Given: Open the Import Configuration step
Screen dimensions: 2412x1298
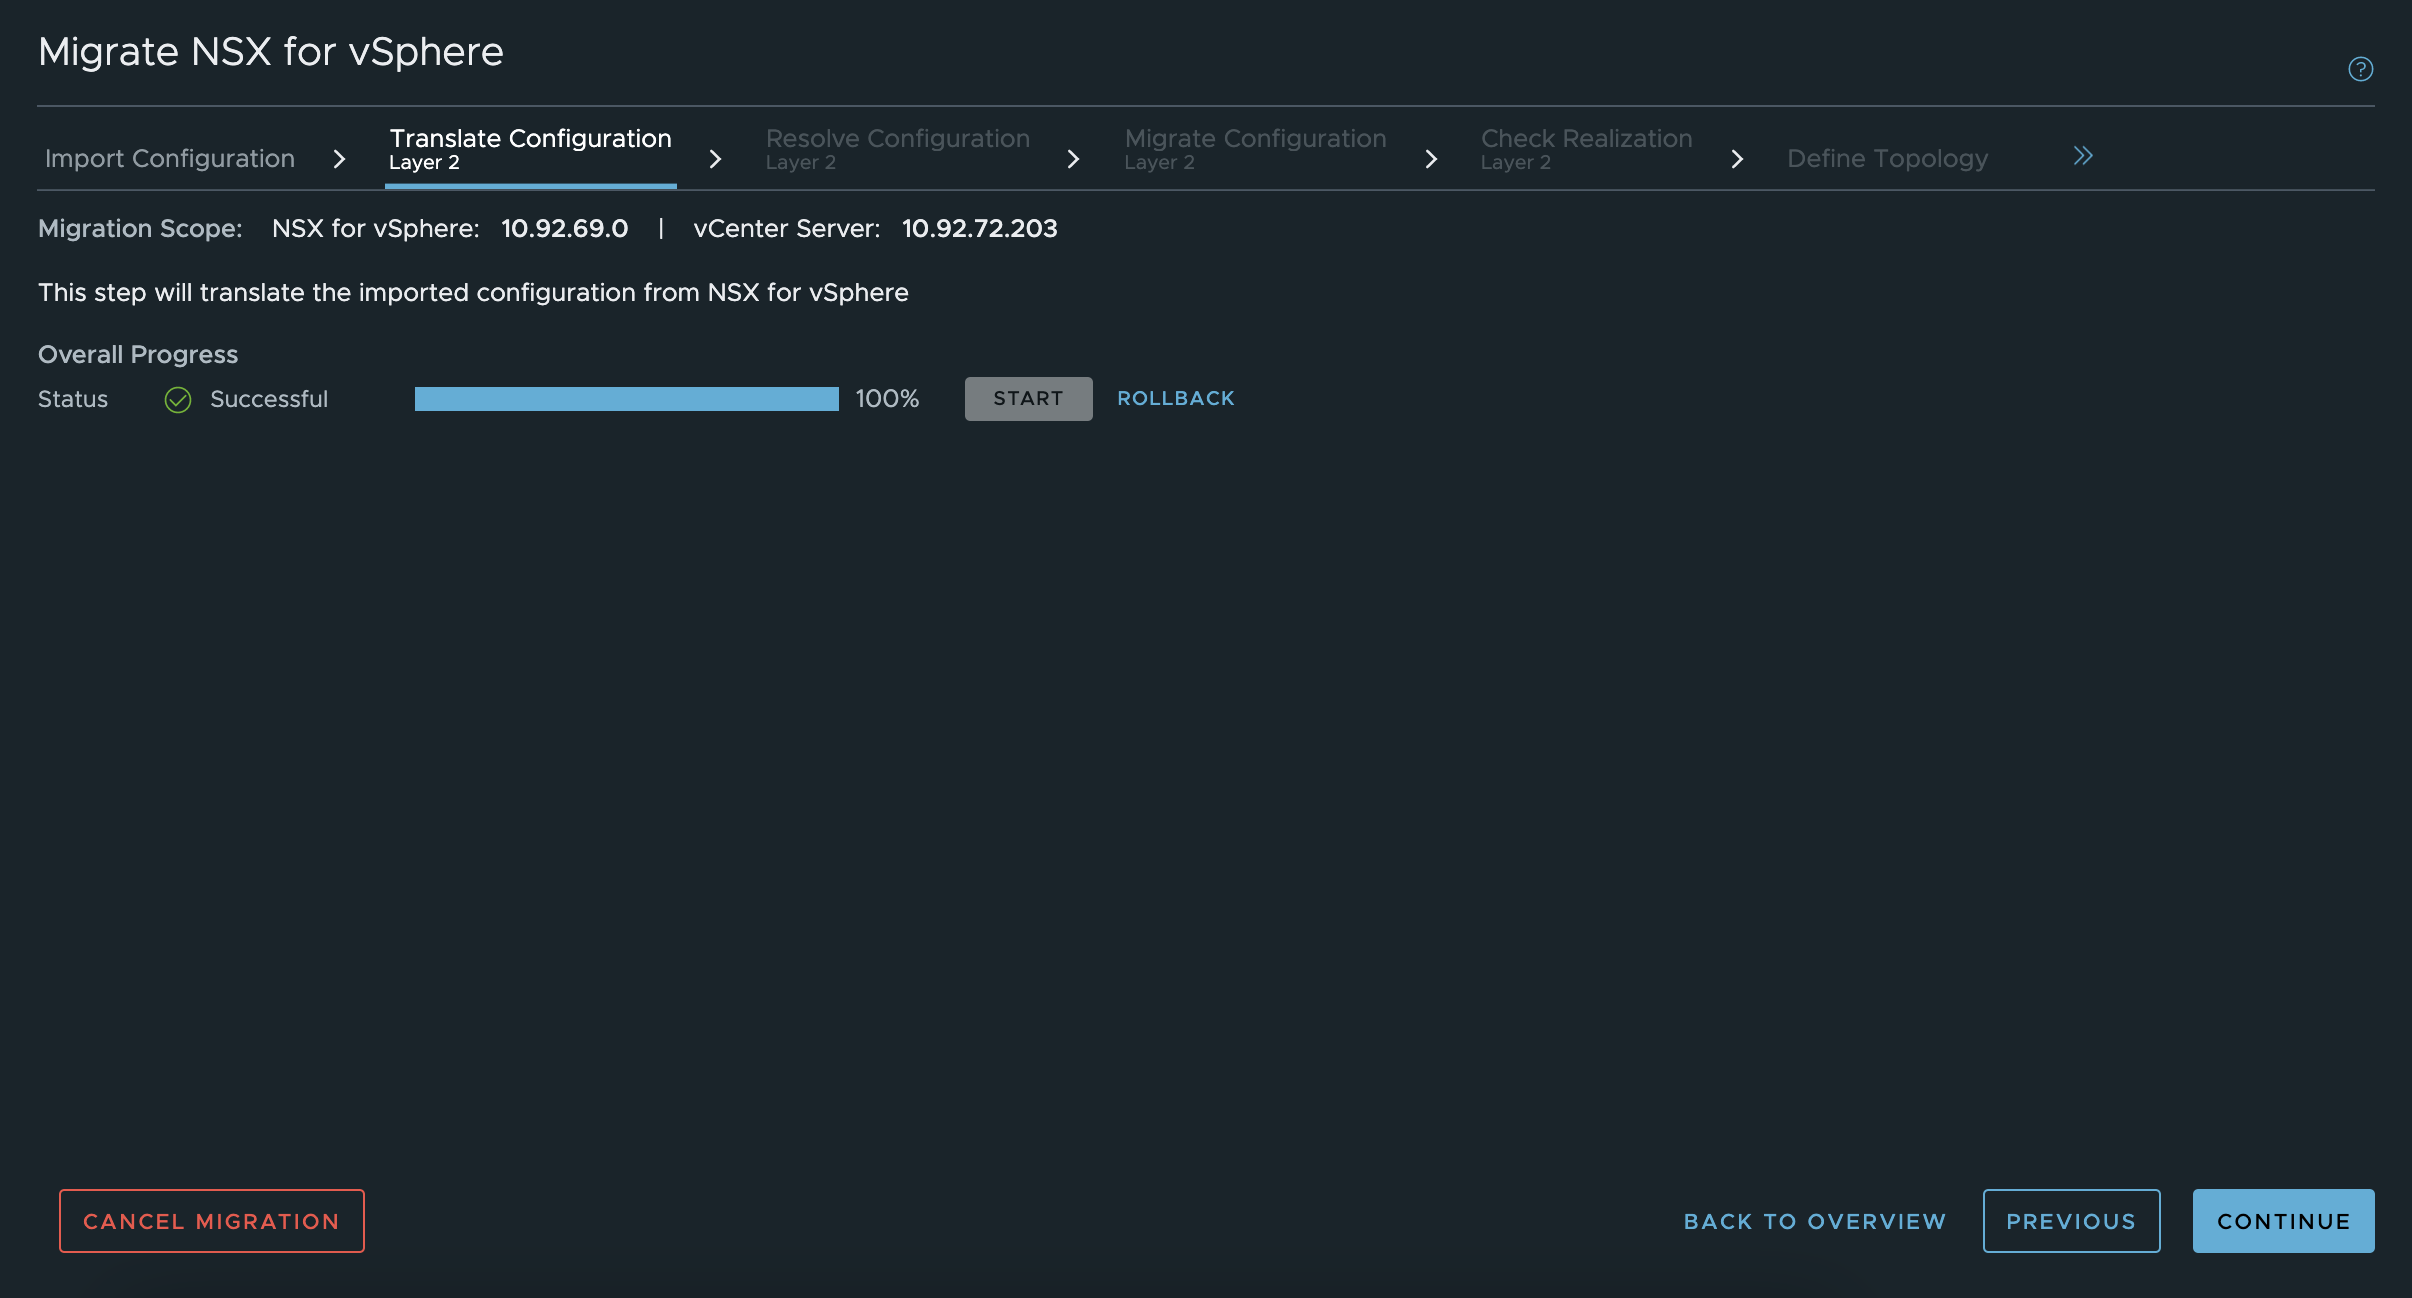Looking at the screenshot, I should 170,158.
